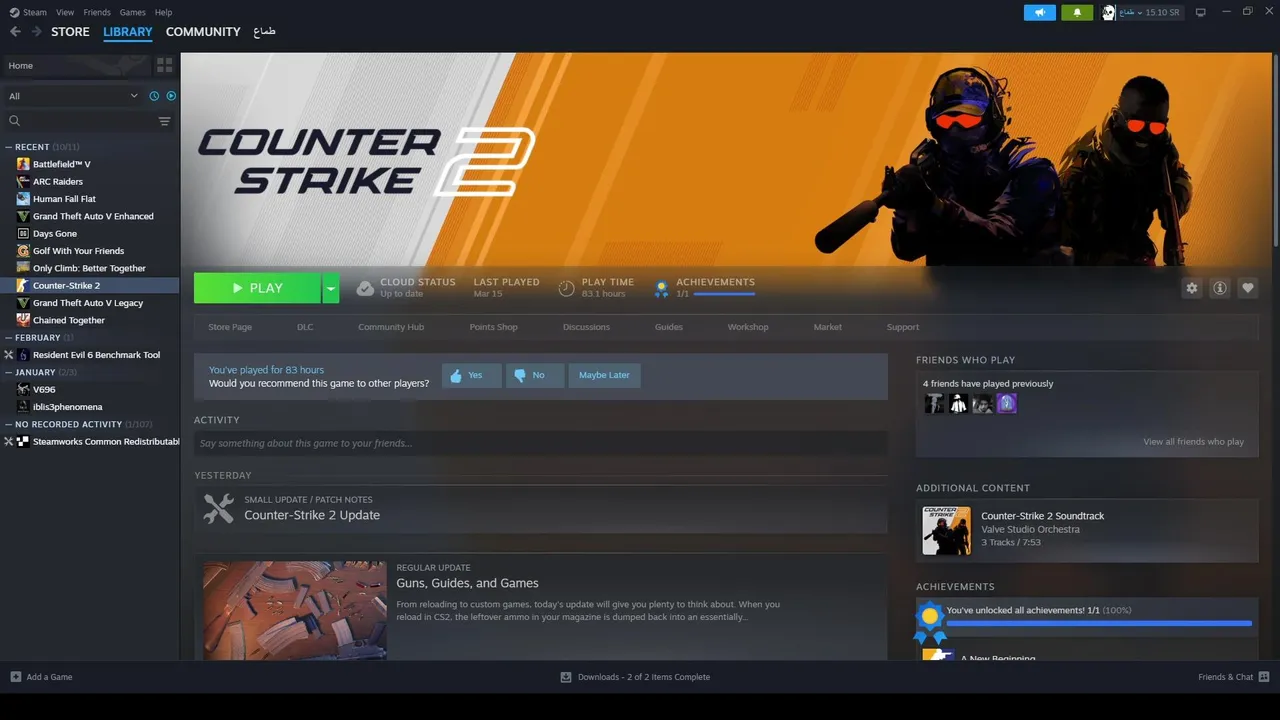Open the Friends menu
This screenshot has height=720, width=1280.
tap(97, 12)
